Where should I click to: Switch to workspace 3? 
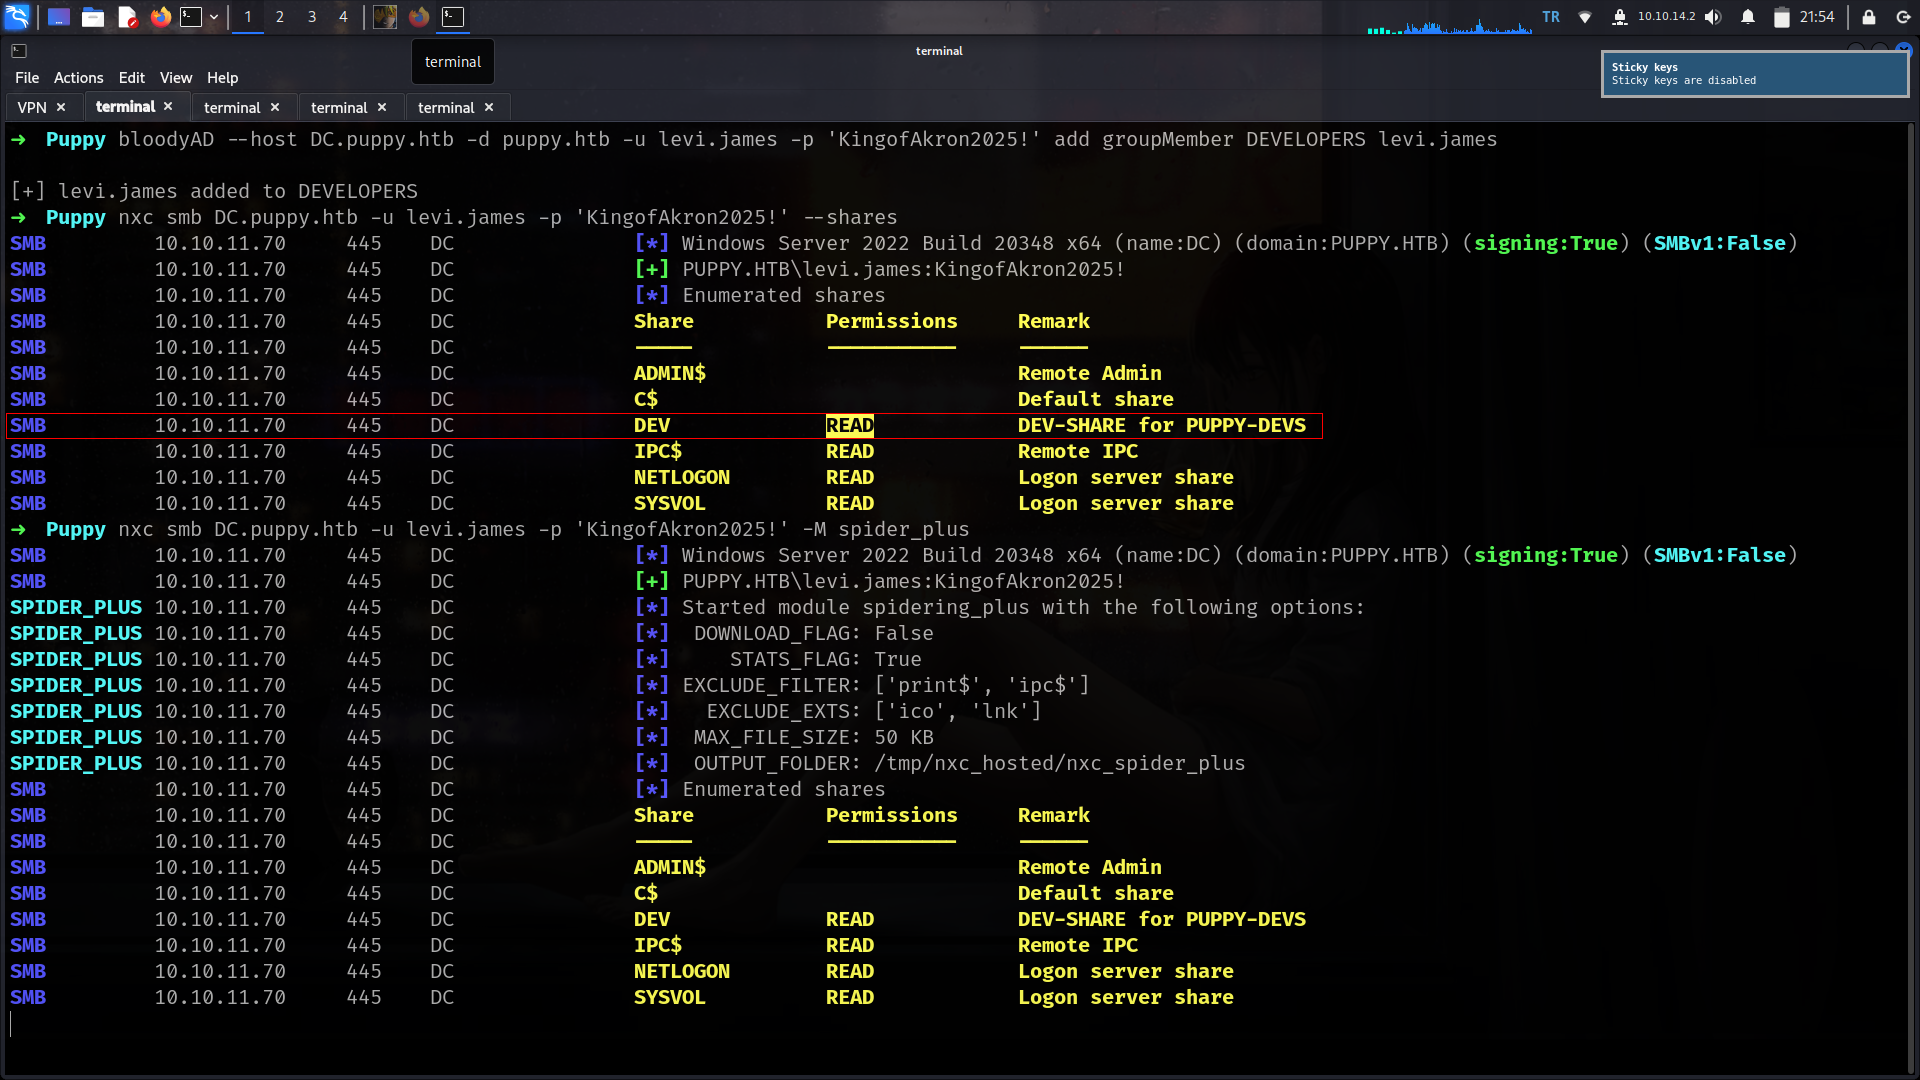pyautogui.click(x=312, y=16)
